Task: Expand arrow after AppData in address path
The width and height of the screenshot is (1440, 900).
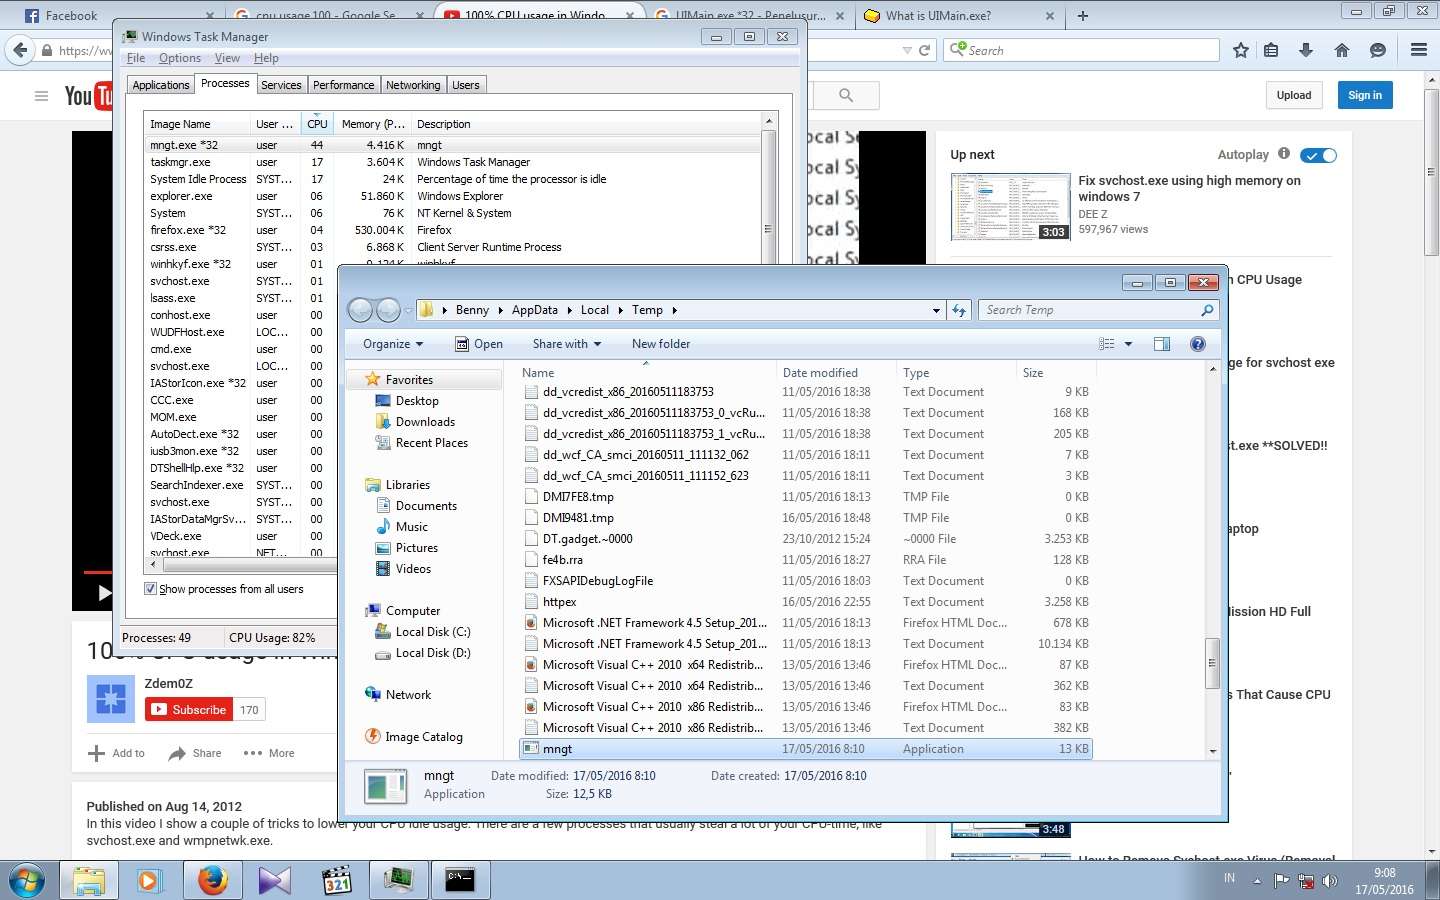Action: coord(570,310)
